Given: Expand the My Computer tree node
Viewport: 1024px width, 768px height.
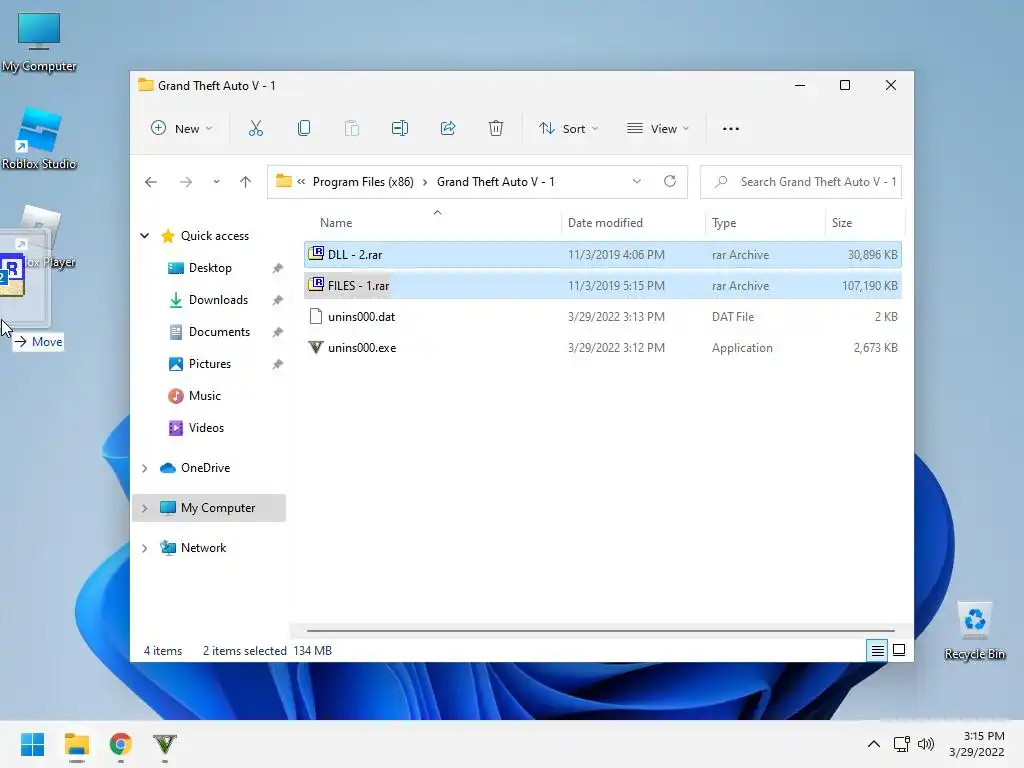Looking at the screenshot, I should [145, 508].
